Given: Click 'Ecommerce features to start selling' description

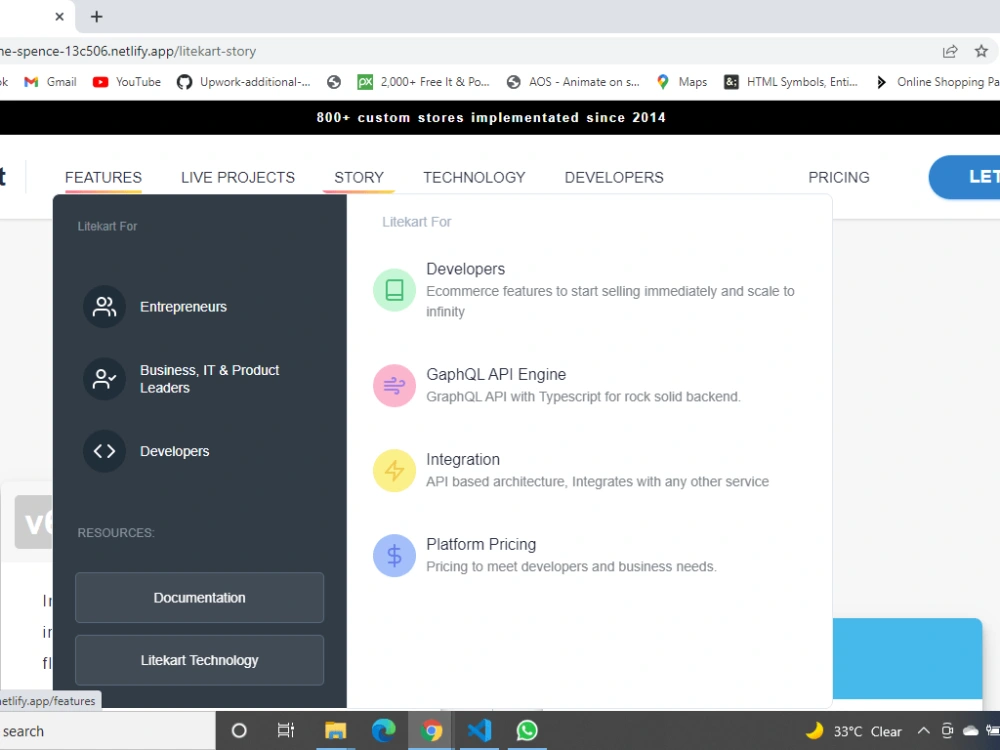Looking at the screenshot, I should (x=610, y=301).
